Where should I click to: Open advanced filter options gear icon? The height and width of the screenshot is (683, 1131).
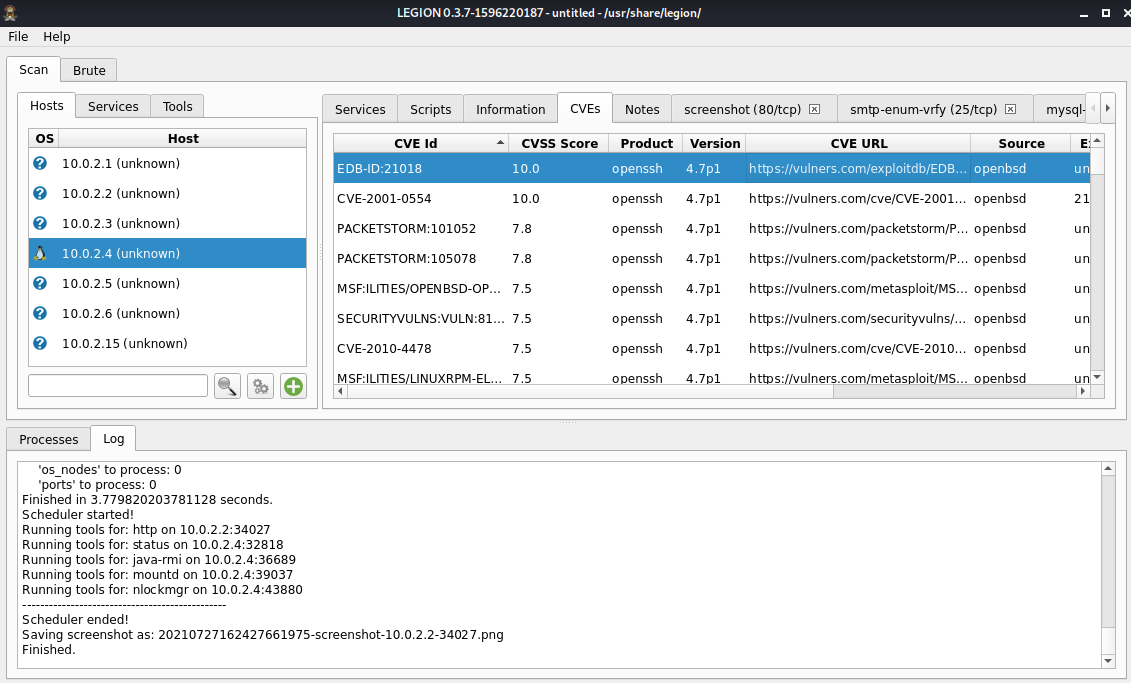pyautogui.click(x=261, y=386)
